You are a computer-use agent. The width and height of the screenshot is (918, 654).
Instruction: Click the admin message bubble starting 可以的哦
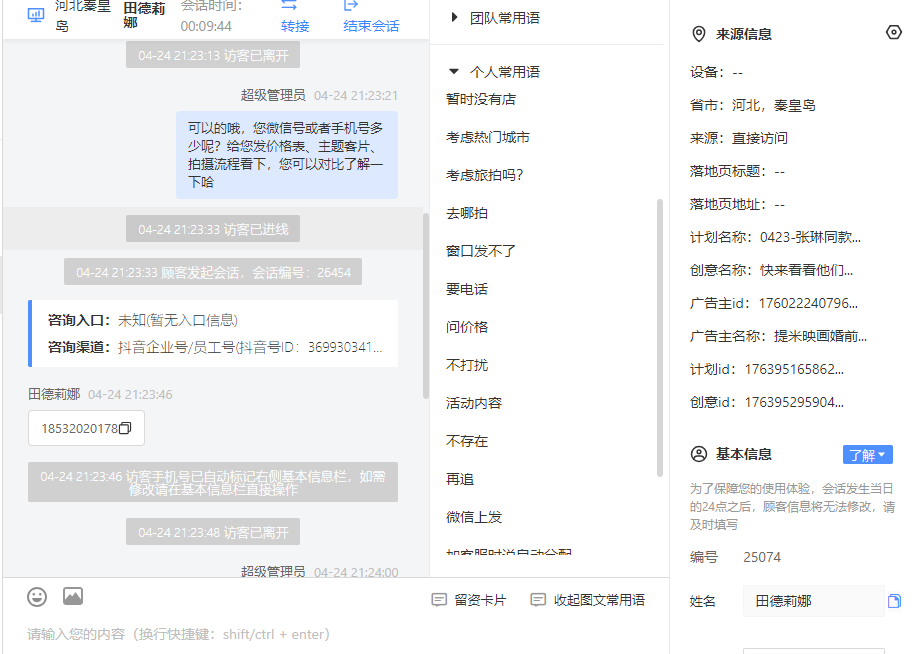click(x=287, y=155)
